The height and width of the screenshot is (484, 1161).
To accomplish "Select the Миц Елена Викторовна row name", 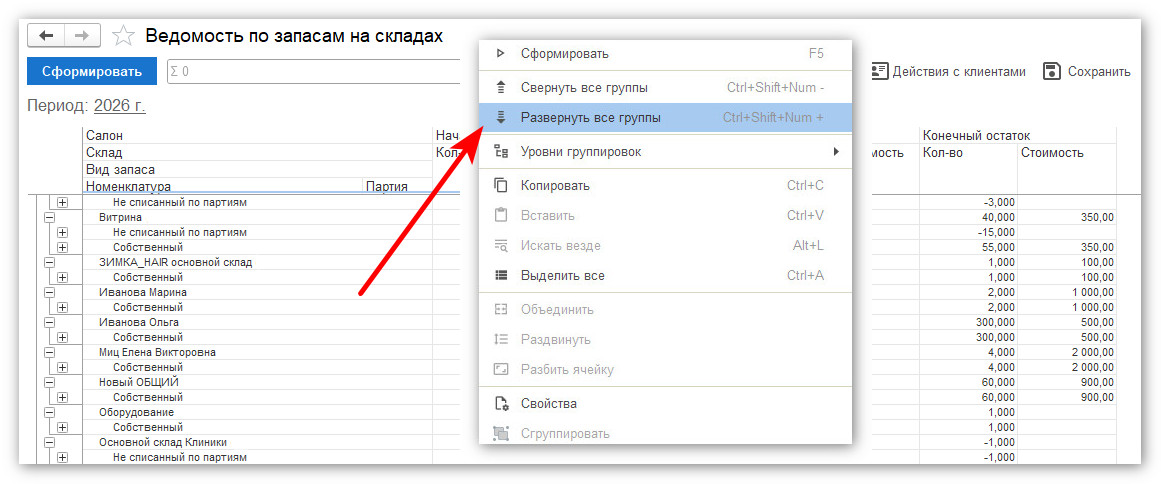I will [x=257, y=352].
